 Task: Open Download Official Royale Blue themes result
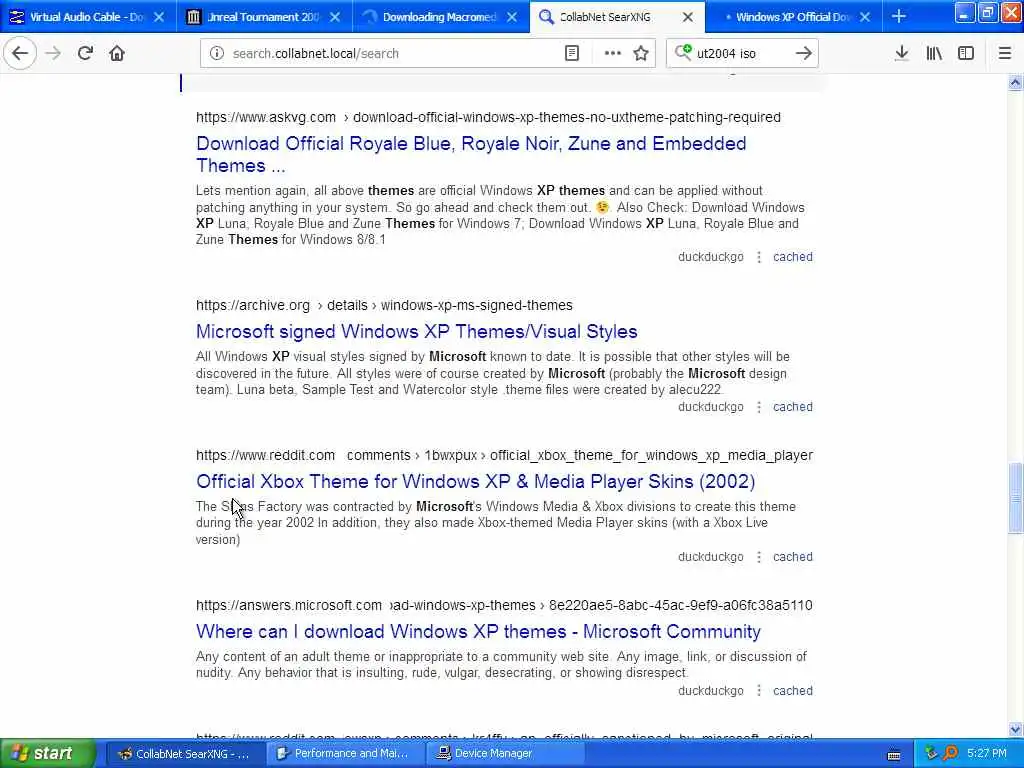click(x=471, y=154)
